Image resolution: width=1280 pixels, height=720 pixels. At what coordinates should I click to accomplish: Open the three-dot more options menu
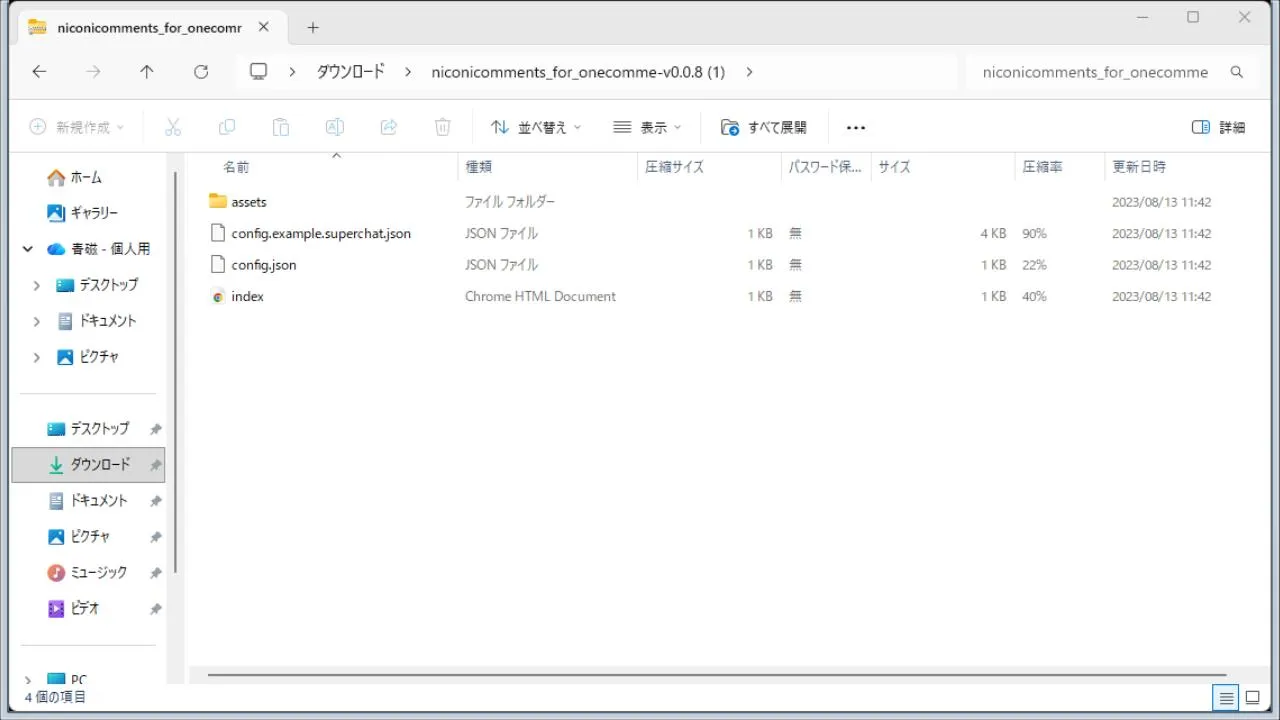856,127
